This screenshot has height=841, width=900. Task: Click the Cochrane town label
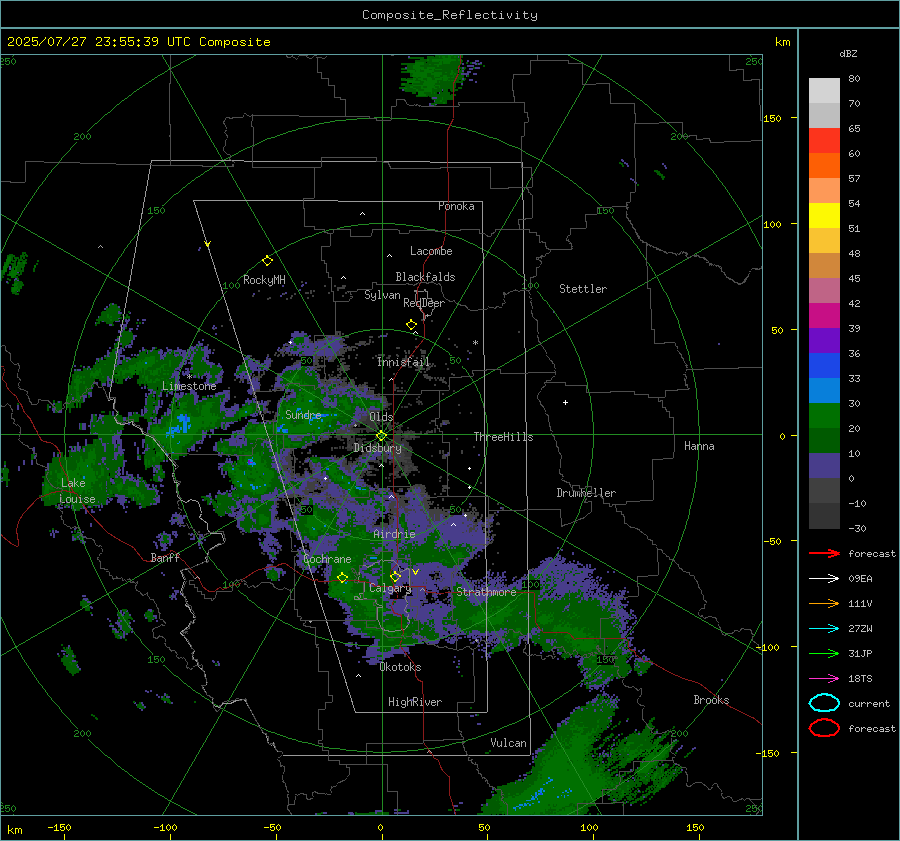pyautogui.click(x=327, y=559)
